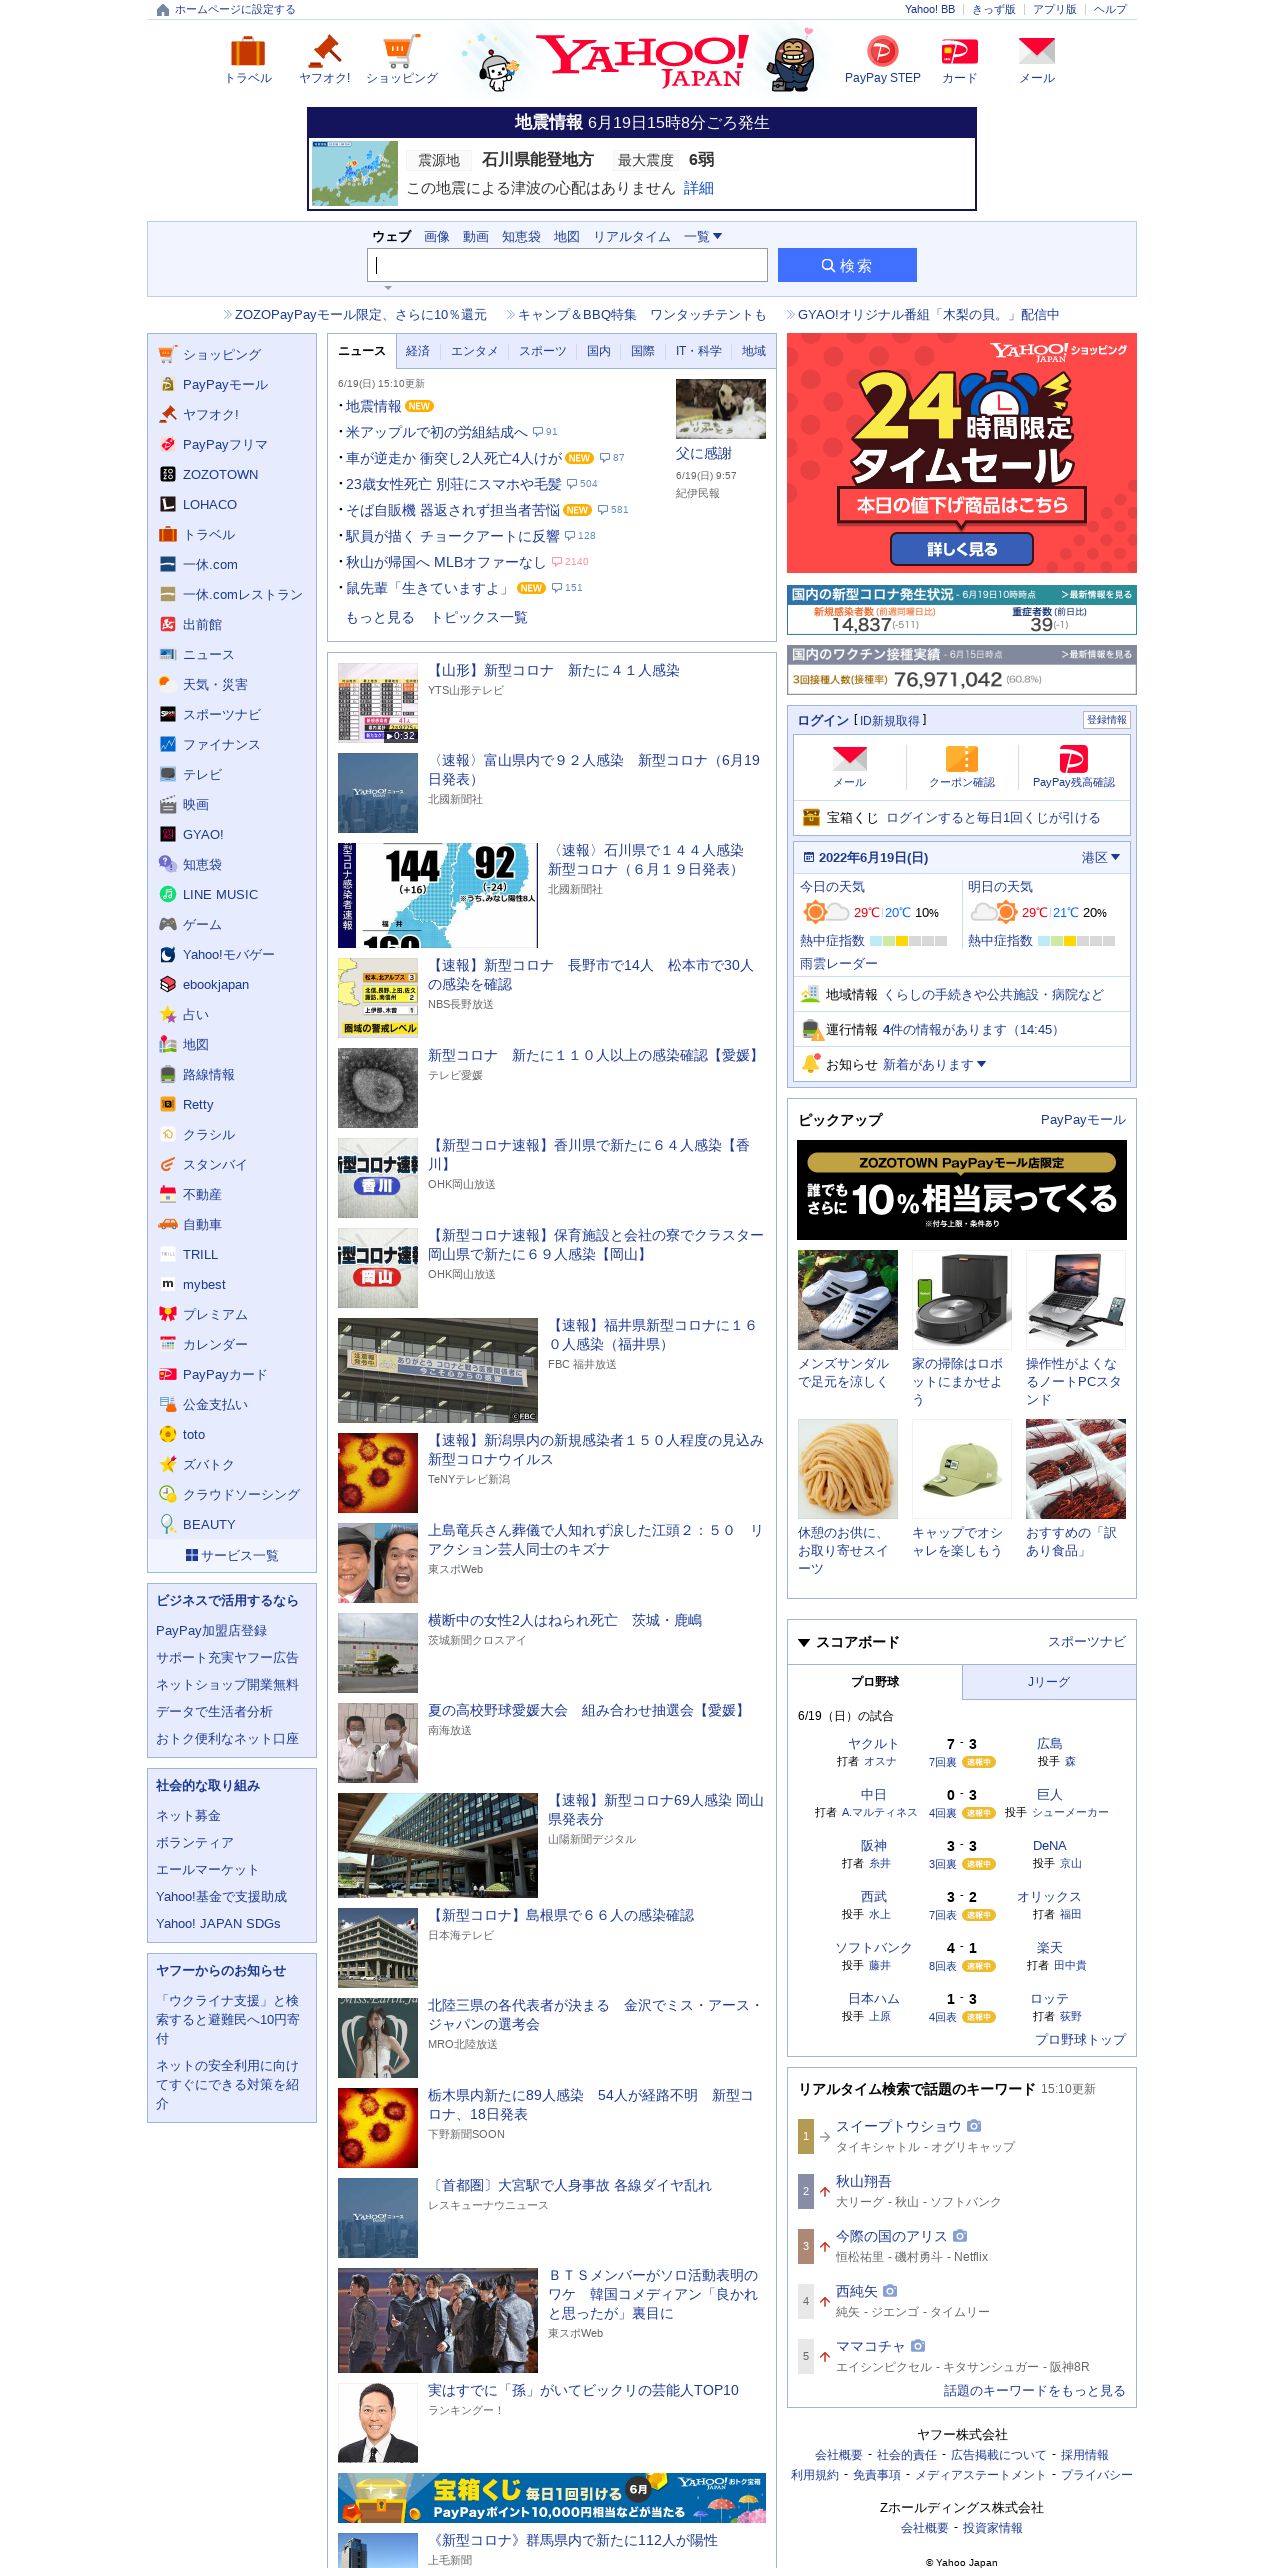Open the メール envelope icon in header
Screen dimensions: 1284x2568
click(1036, 51)
